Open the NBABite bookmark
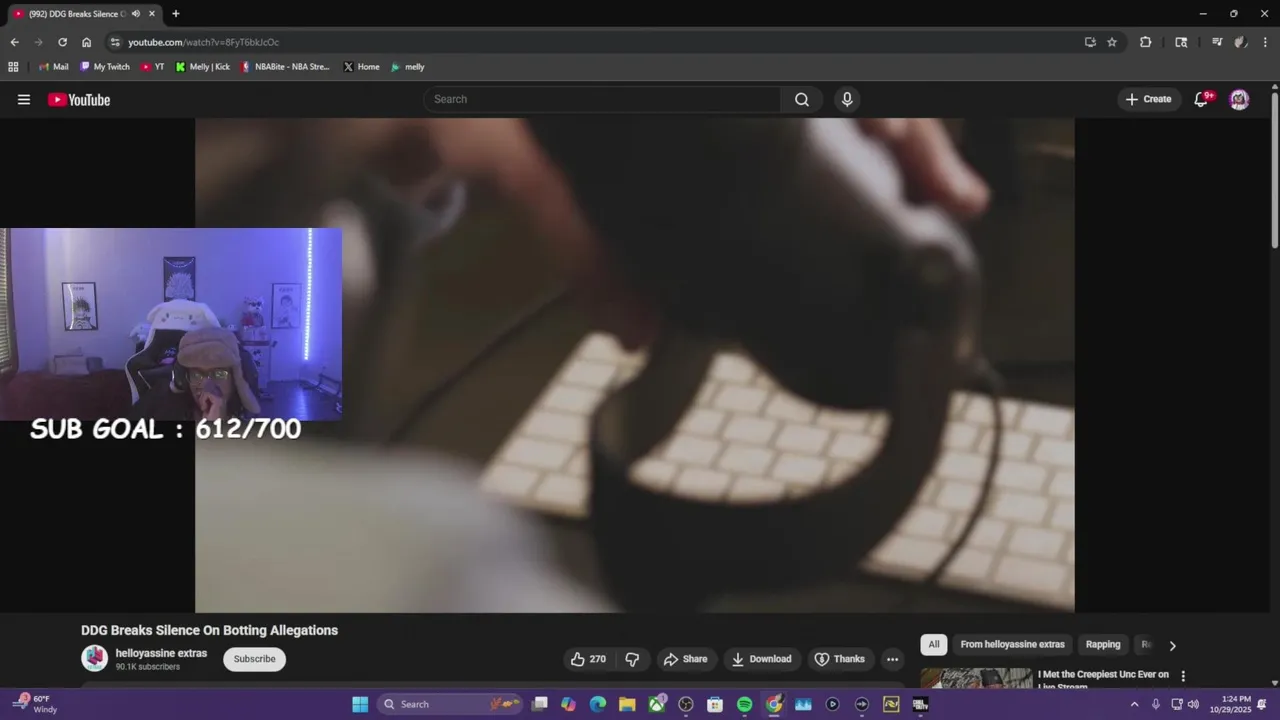The height and width of the screenshot is (720, 1280). (286, 67)
